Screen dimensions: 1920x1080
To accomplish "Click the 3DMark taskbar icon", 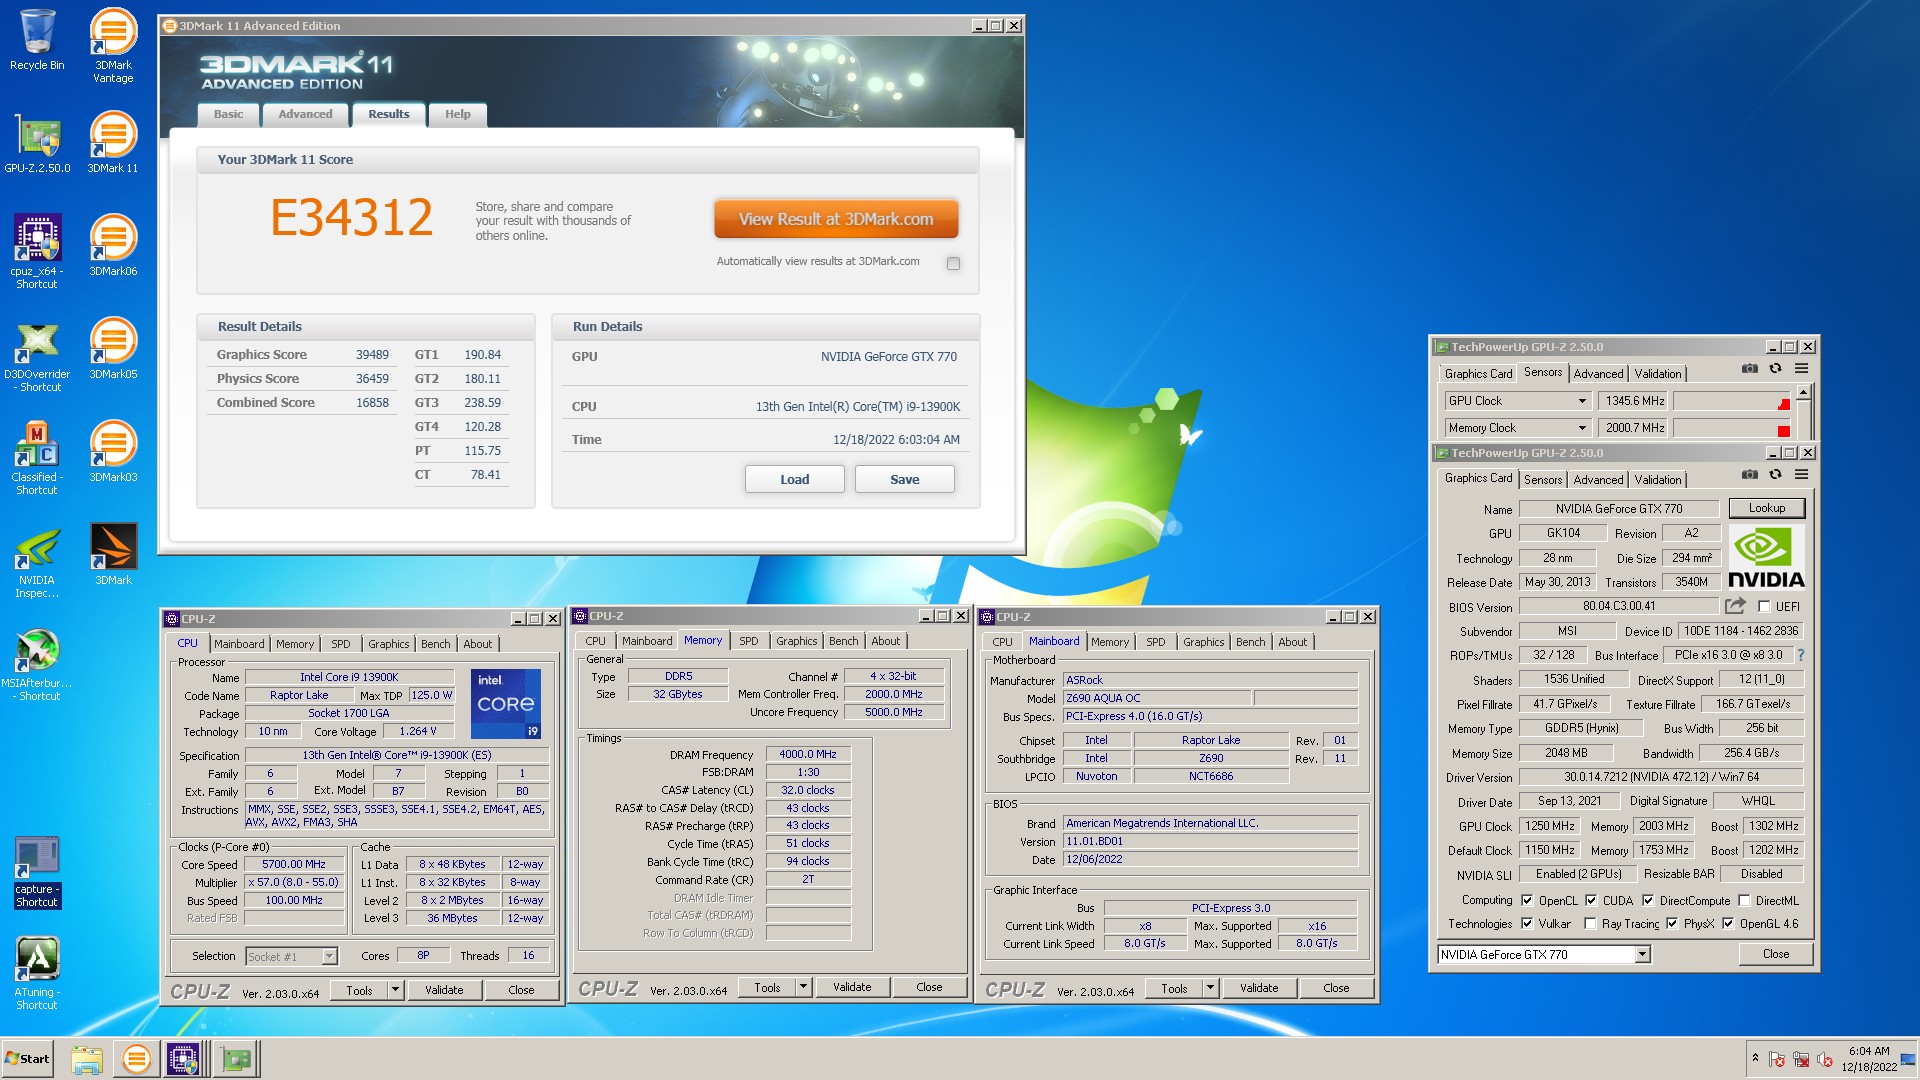I will (x=136, y=1059).
